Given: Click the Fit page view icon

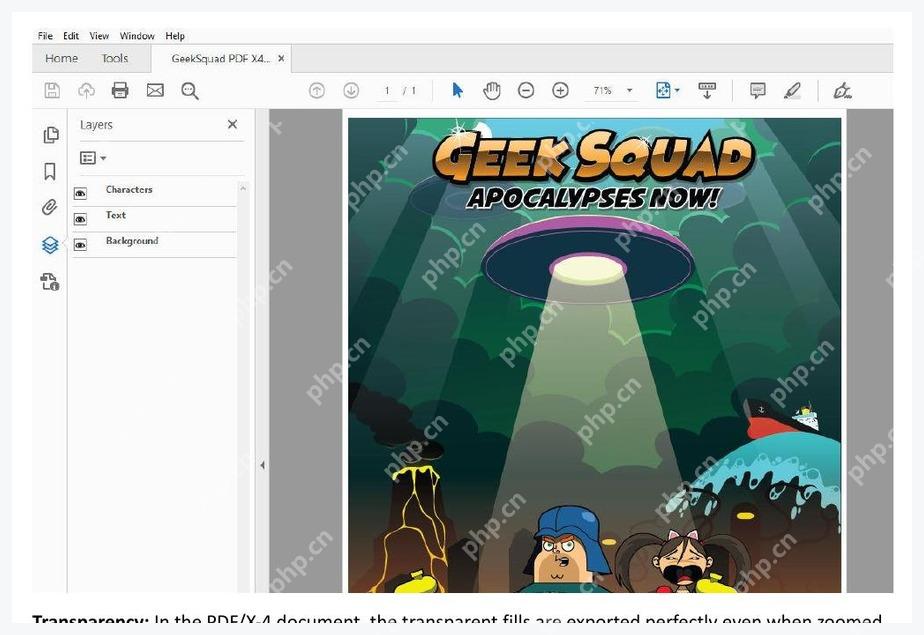Looking at the screenshot, I should [x=663, y=91].
